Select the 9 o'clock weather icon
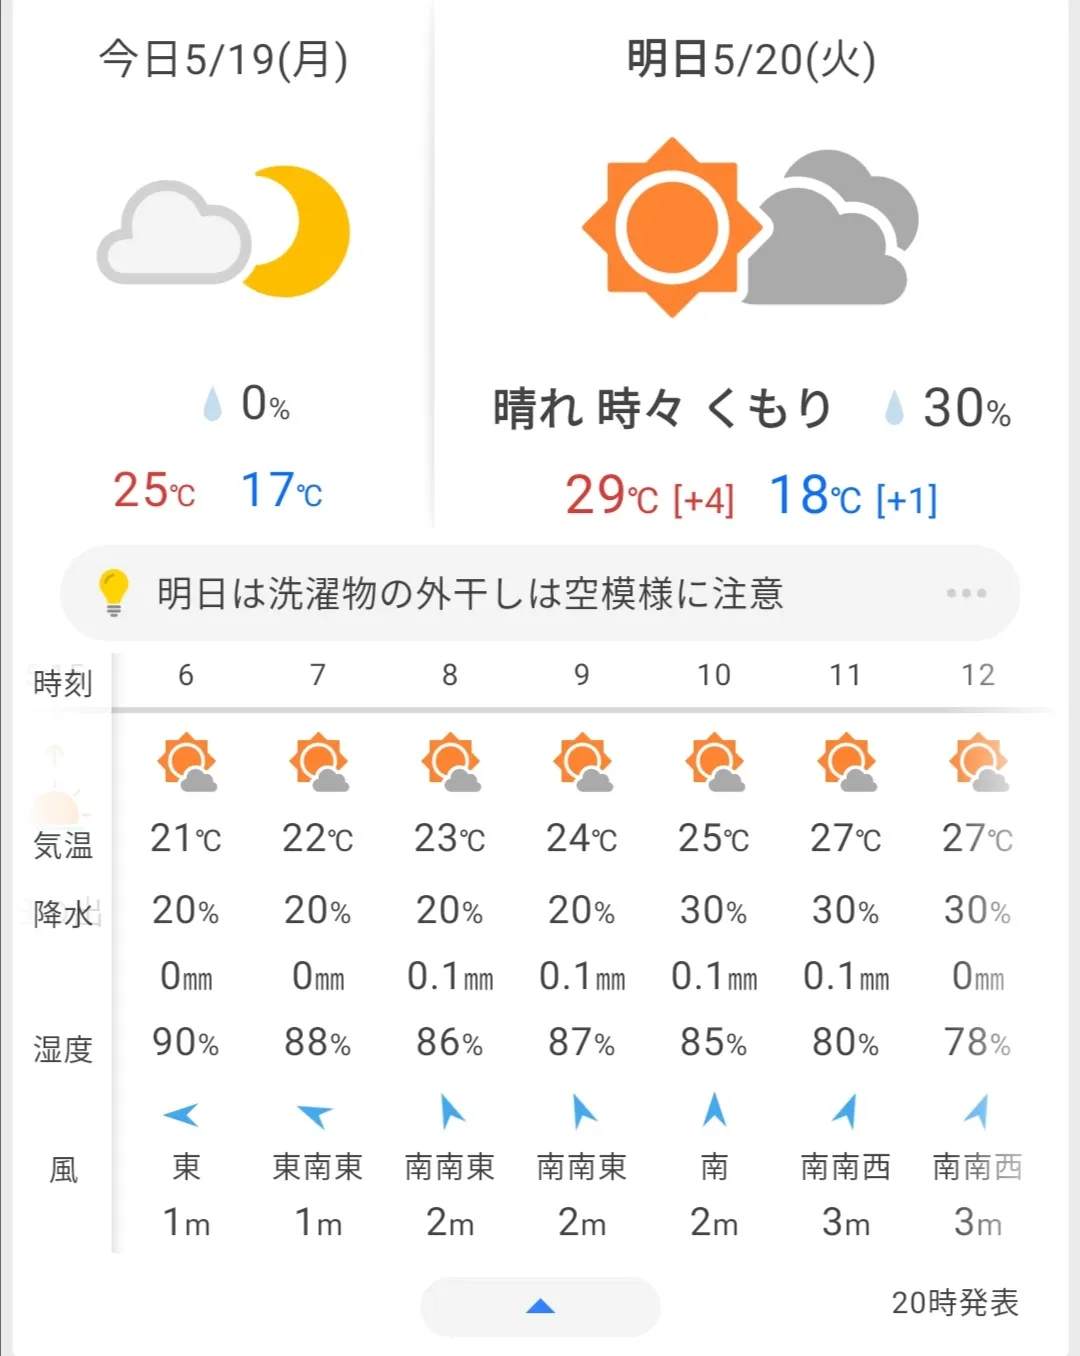The height and width of the screenshot is (1356, 1080). (582, 762)
